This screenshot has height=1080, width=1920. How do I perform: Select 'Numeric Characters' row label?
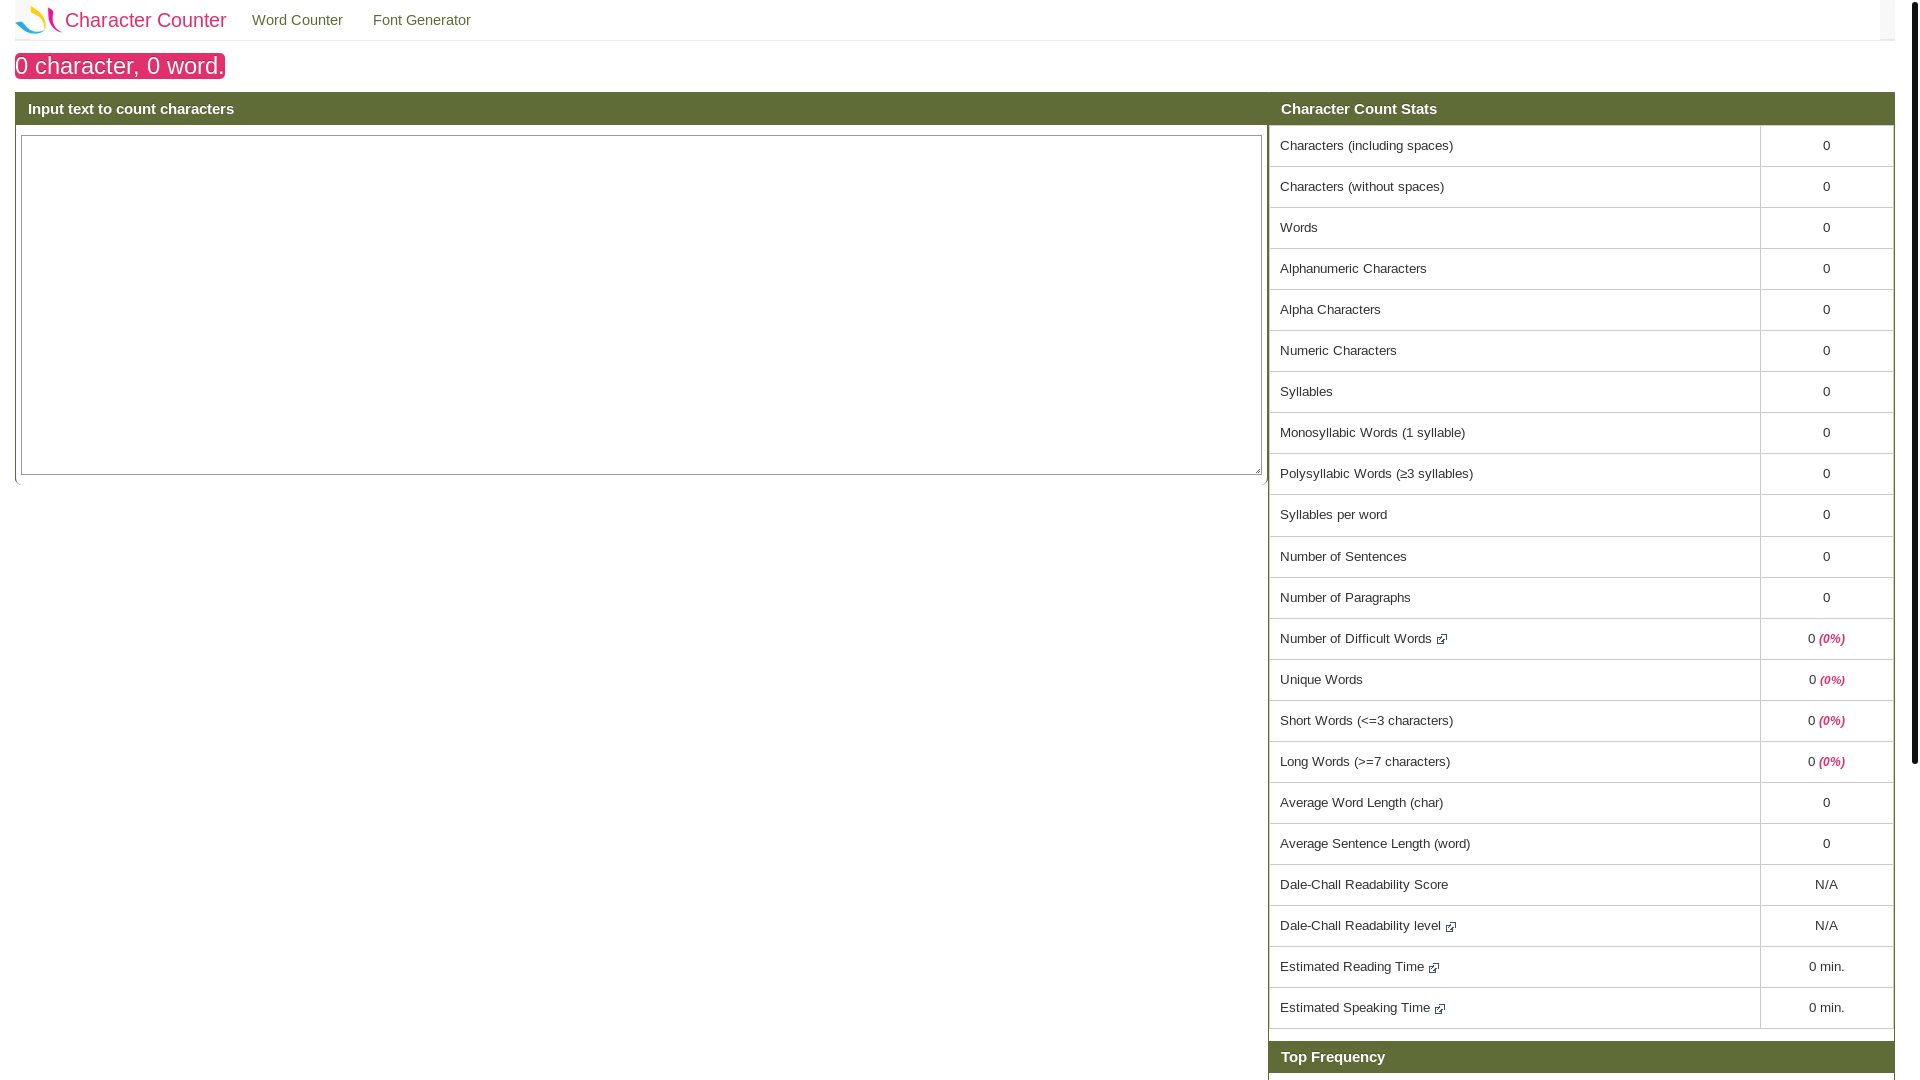point(1338,351)
